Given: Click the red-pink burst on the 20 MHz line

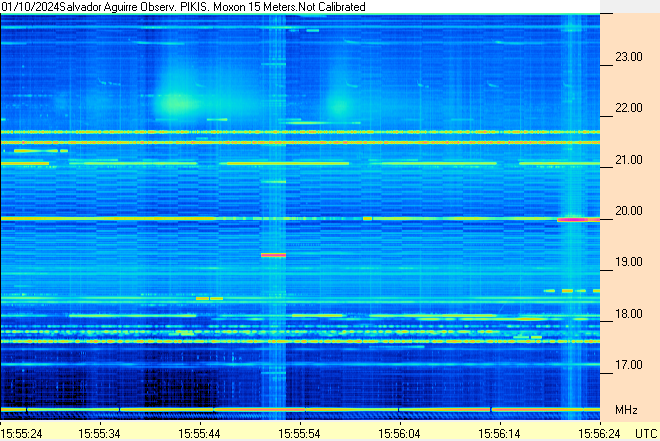Looking at the screenshot, I should pos(578,220).
